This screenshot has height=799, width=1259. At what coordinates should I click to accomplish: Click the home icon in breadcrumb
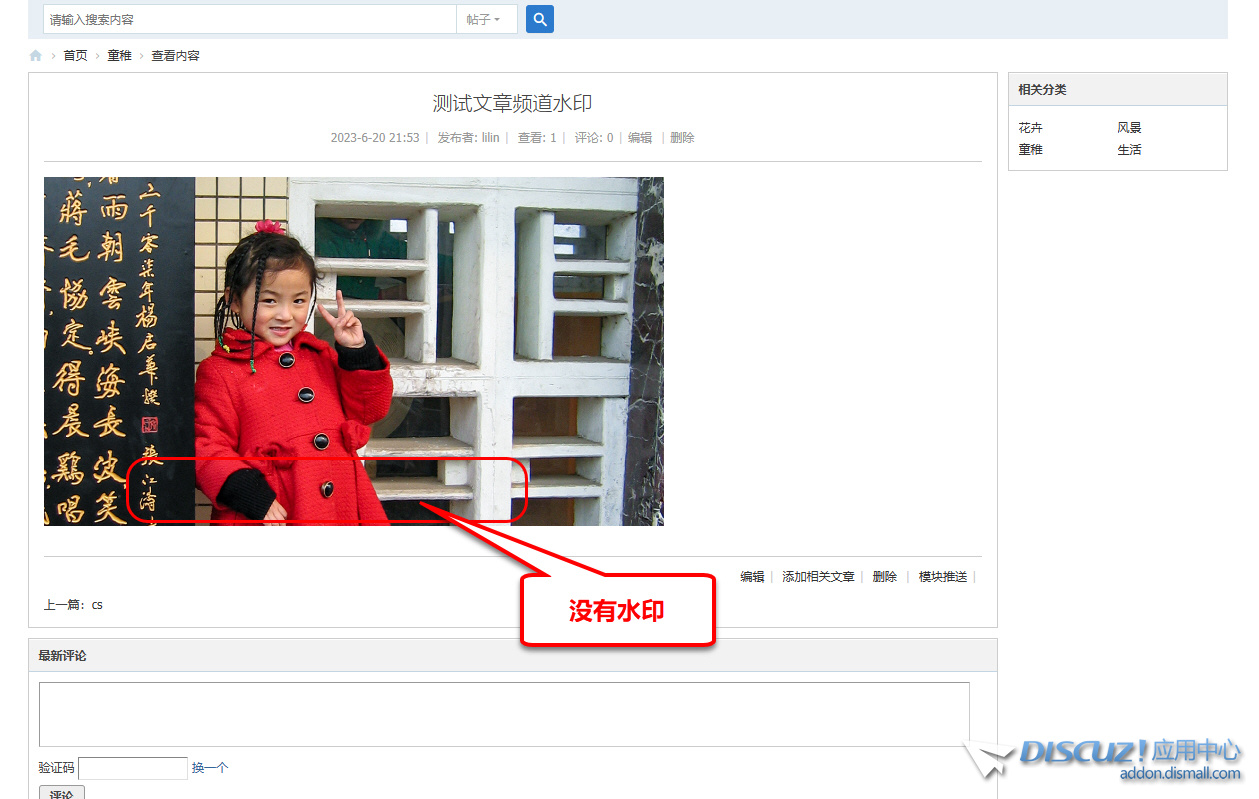[x=36, y=56]
